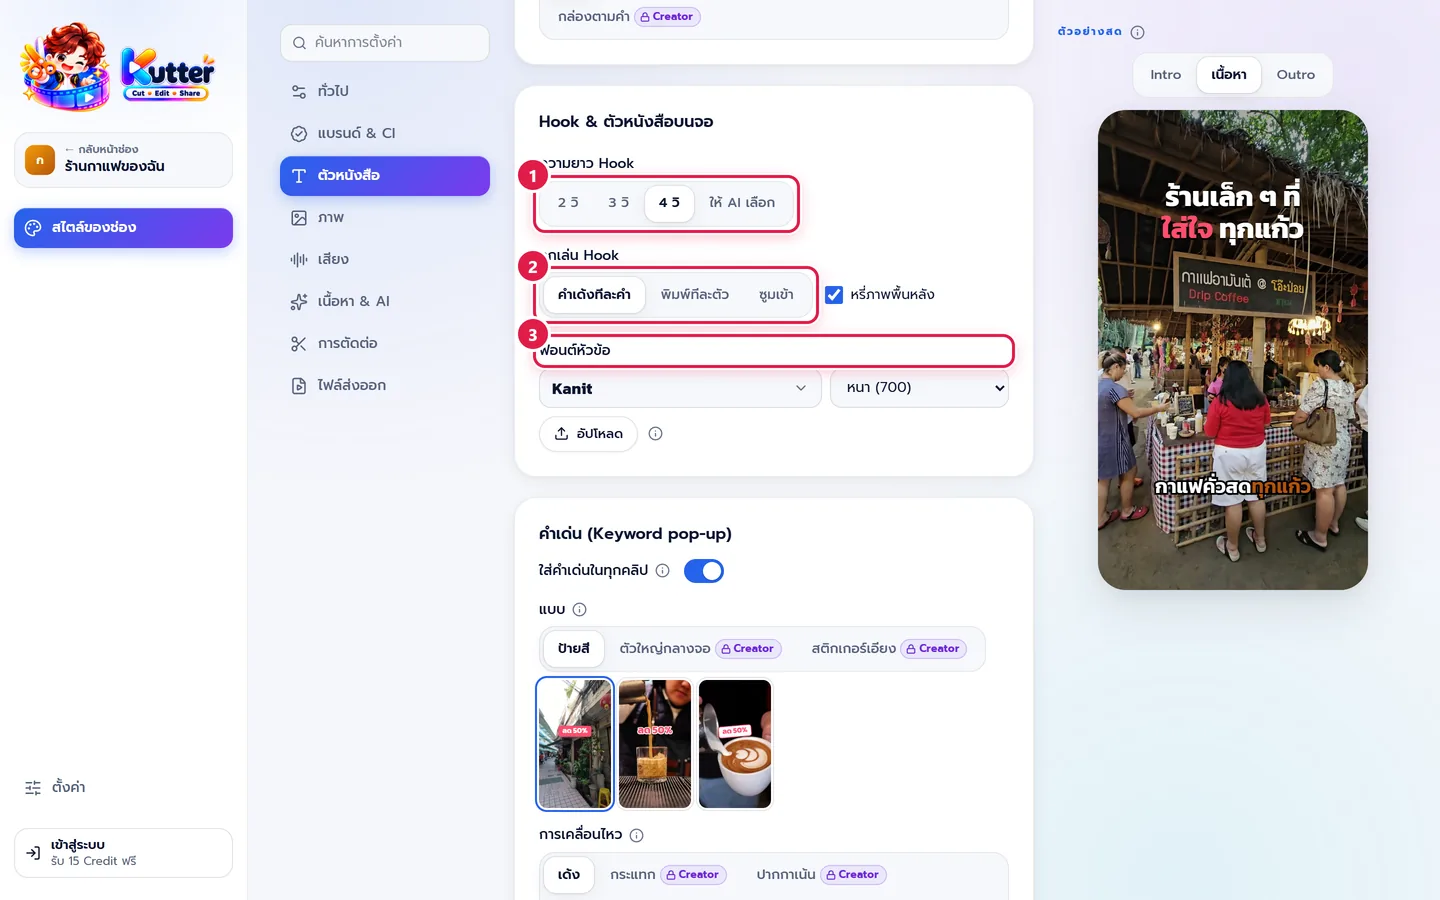
Task: Click info icon next to แบบ label
Action: click(579, 609)
